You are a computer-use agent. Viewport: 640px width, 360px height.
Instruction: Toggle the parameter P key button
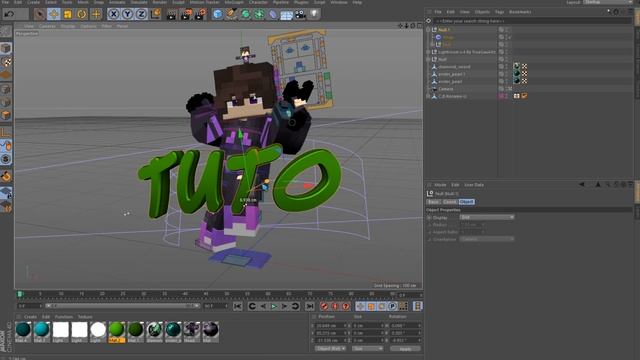tap(392, 306)
